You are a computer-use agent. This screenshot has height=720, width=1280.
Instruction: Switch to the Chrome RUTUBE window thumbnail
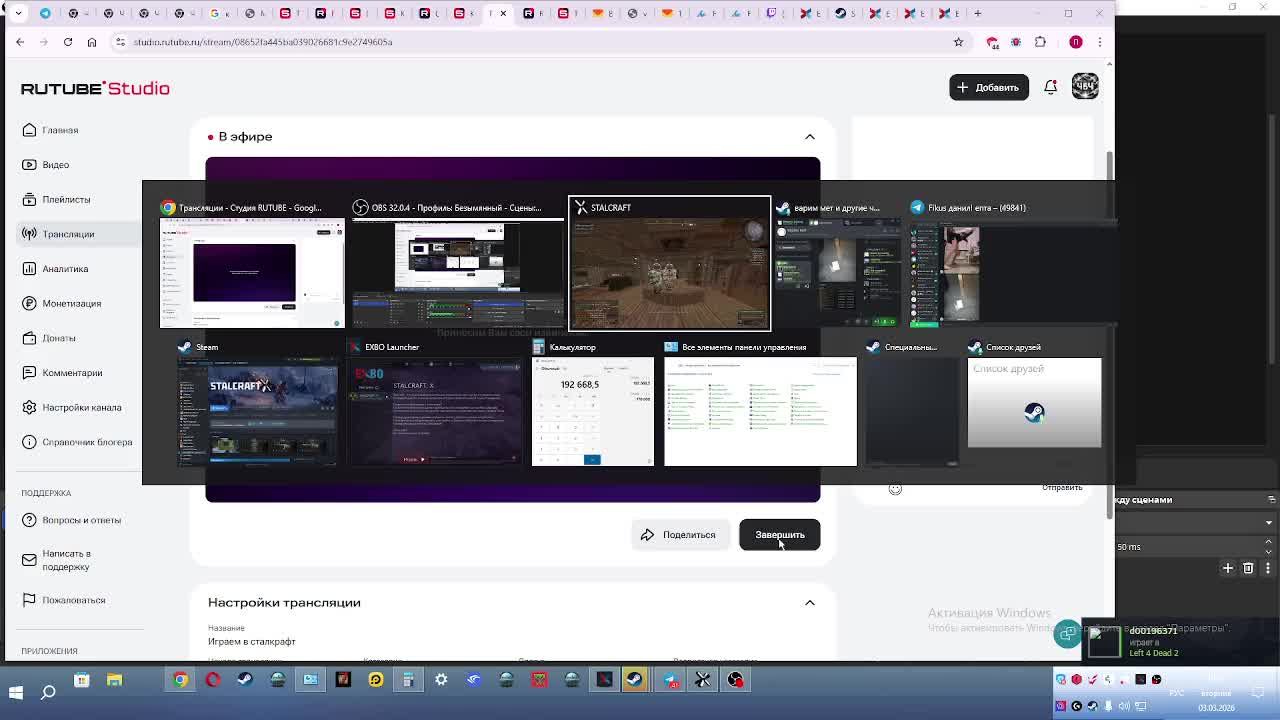[252, 264]
